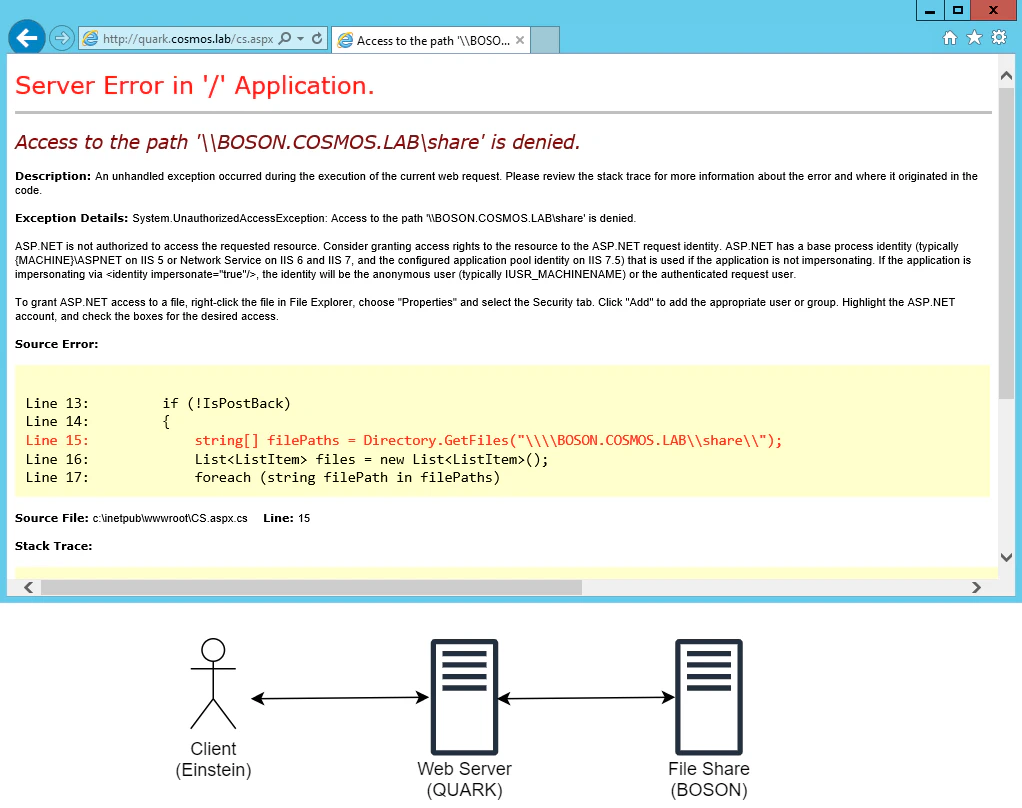
Task: Click the red 'Line 15:' Directory.GetFiles code row
Action: click(x=403, y=440)
